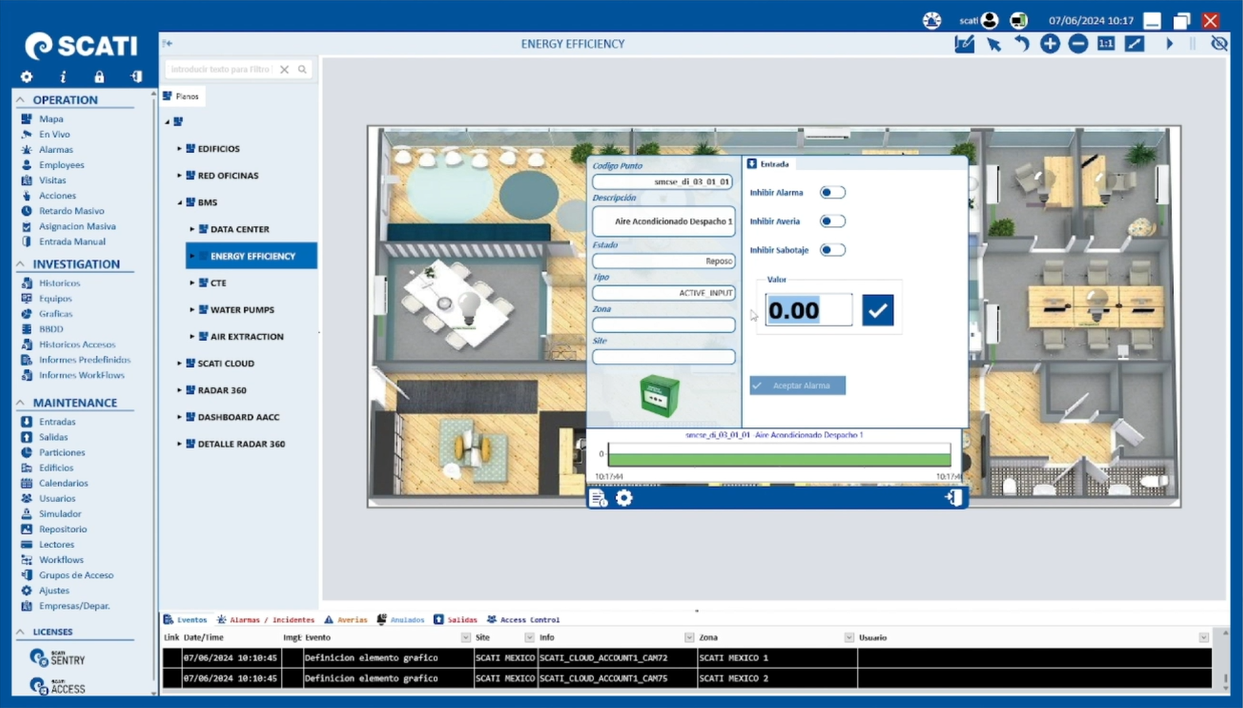The image size is (1243, 708).
Task: Open the information icon under the SCATI logo
Action: pos(63,77)
